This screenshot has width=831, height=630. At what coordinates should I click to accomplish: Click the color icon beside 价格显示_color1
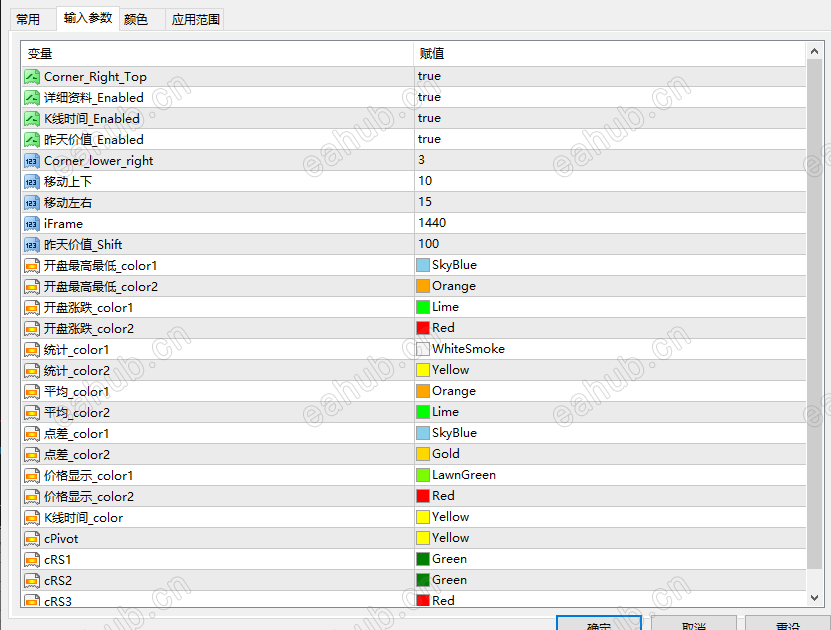pos(32,476)
